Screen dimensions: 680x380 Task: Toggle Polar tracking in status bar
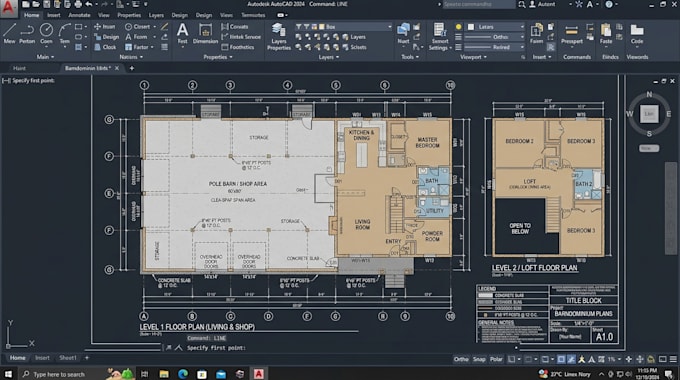[496, 359]
